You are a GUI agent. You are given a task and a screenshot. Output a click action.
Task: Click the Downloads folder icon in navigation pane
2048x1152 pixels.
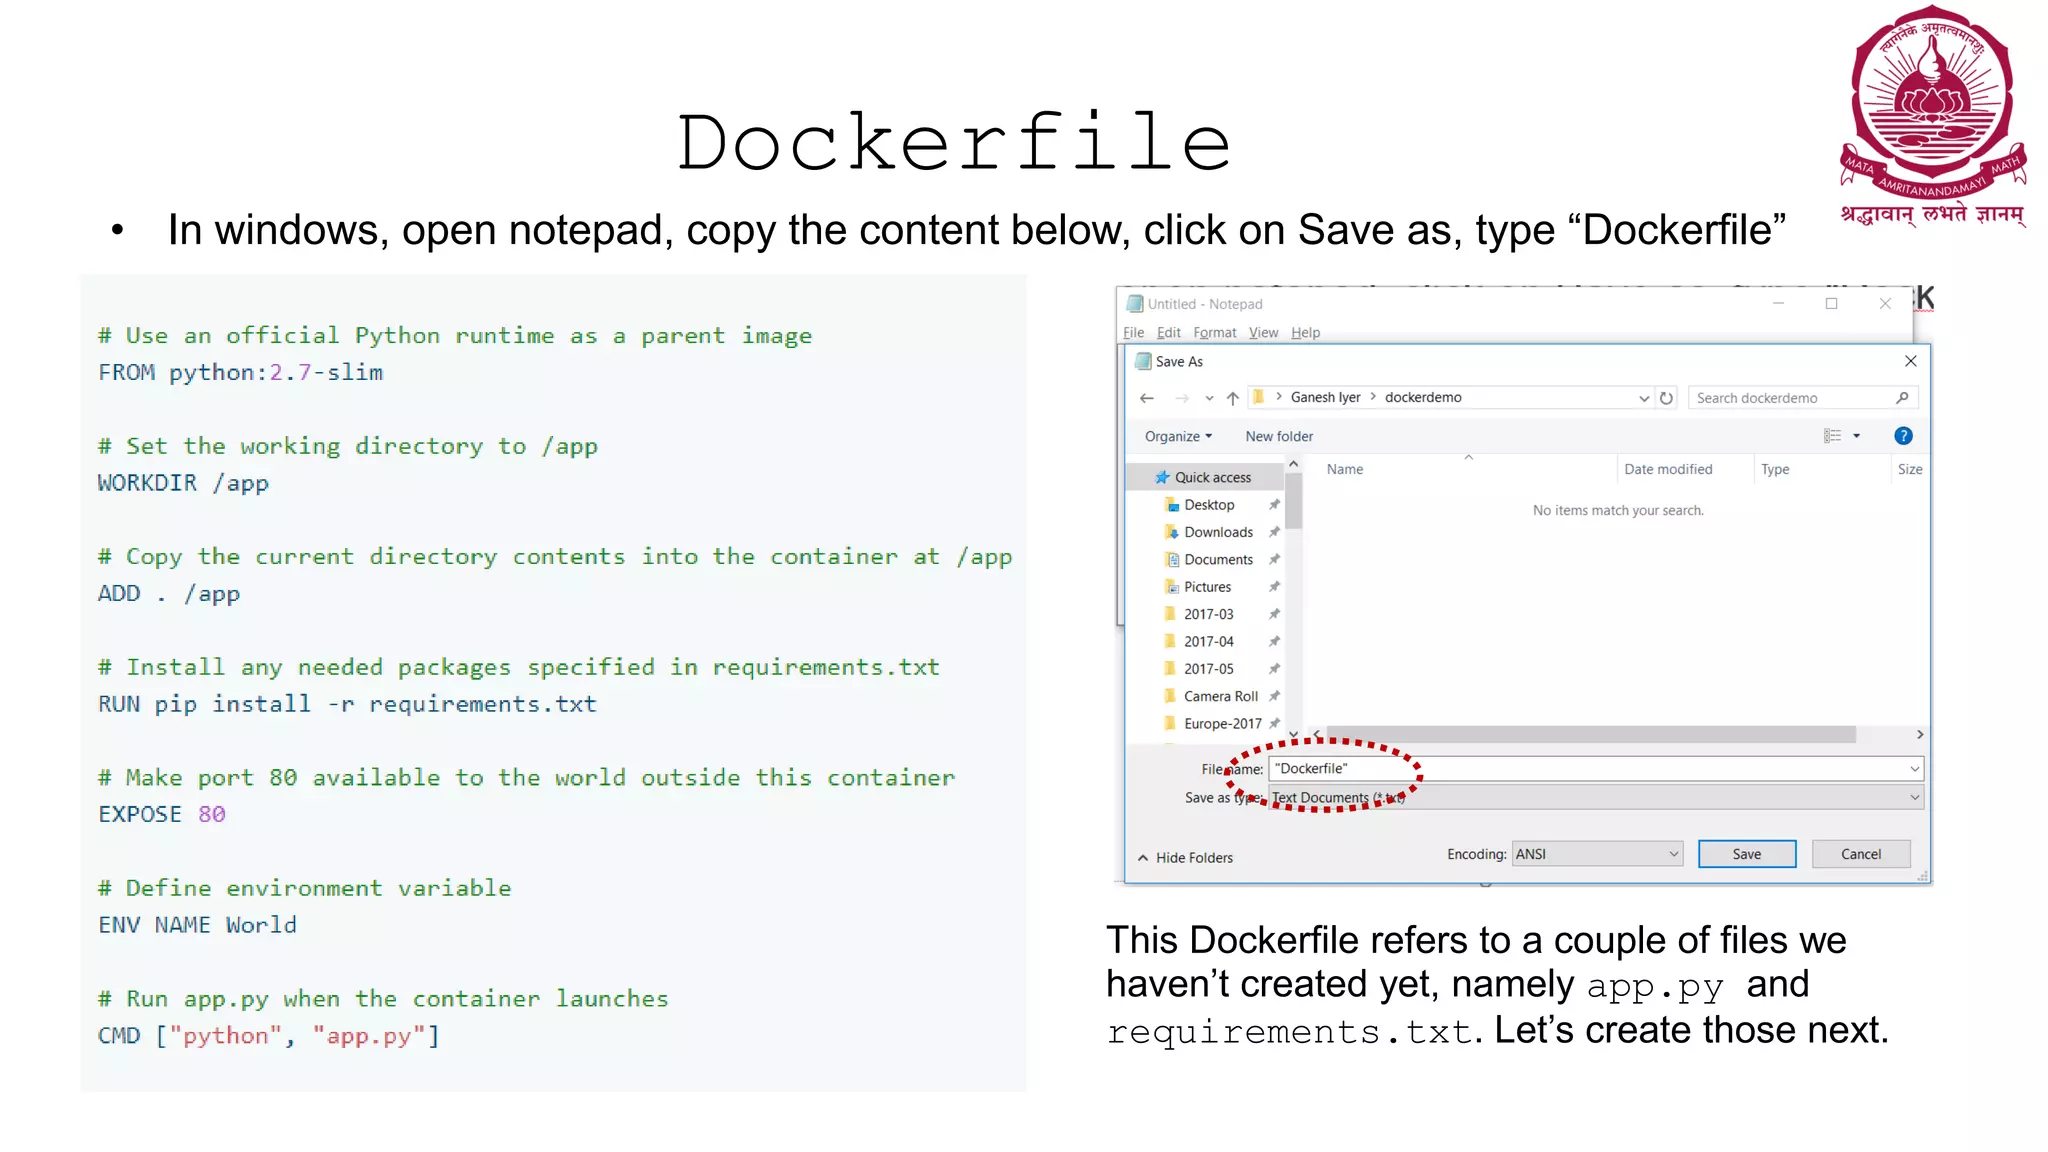pos(1172,532)
